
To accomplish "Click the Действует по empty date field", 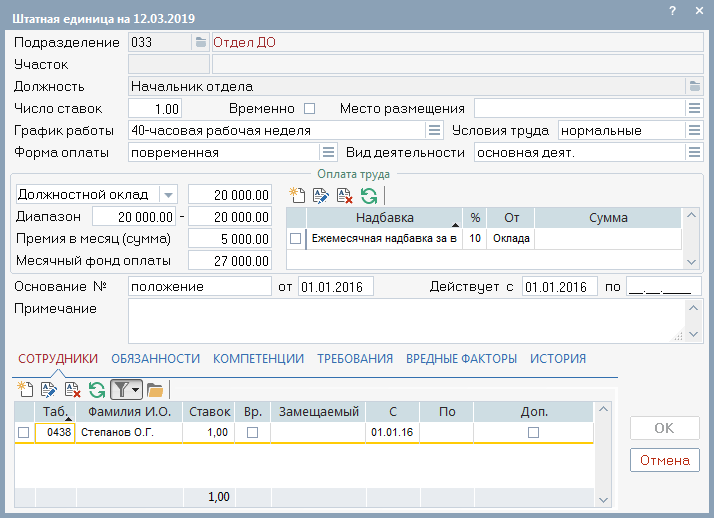I will [x=663, y=287].
